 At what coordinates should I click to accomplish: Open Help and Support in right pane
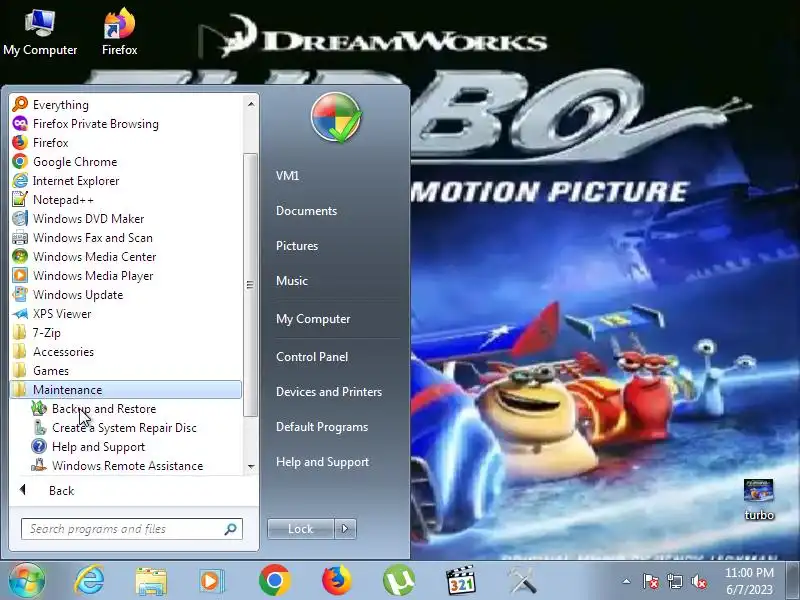click(322, 462)
